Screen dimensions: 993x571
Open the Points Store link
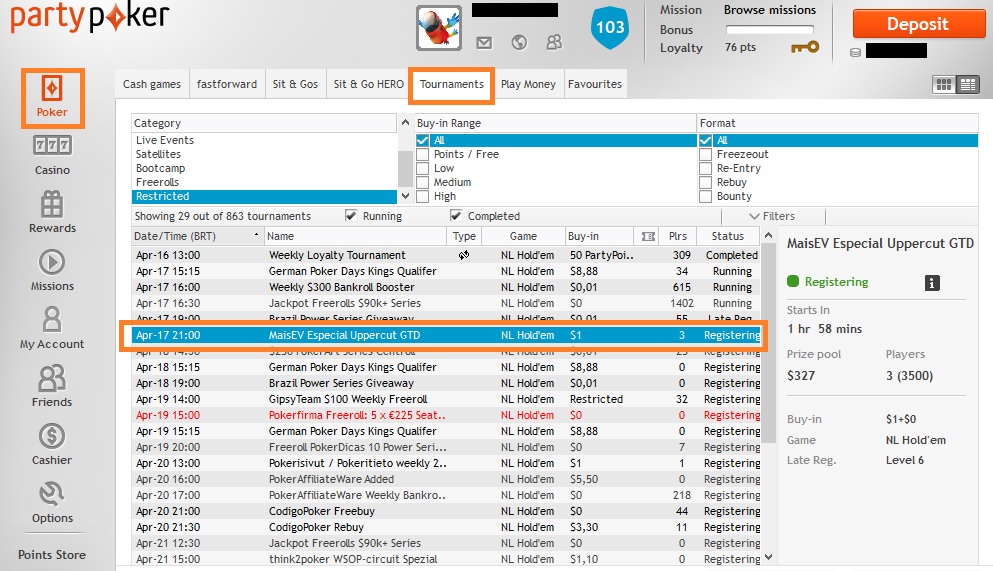click(52, 555)
